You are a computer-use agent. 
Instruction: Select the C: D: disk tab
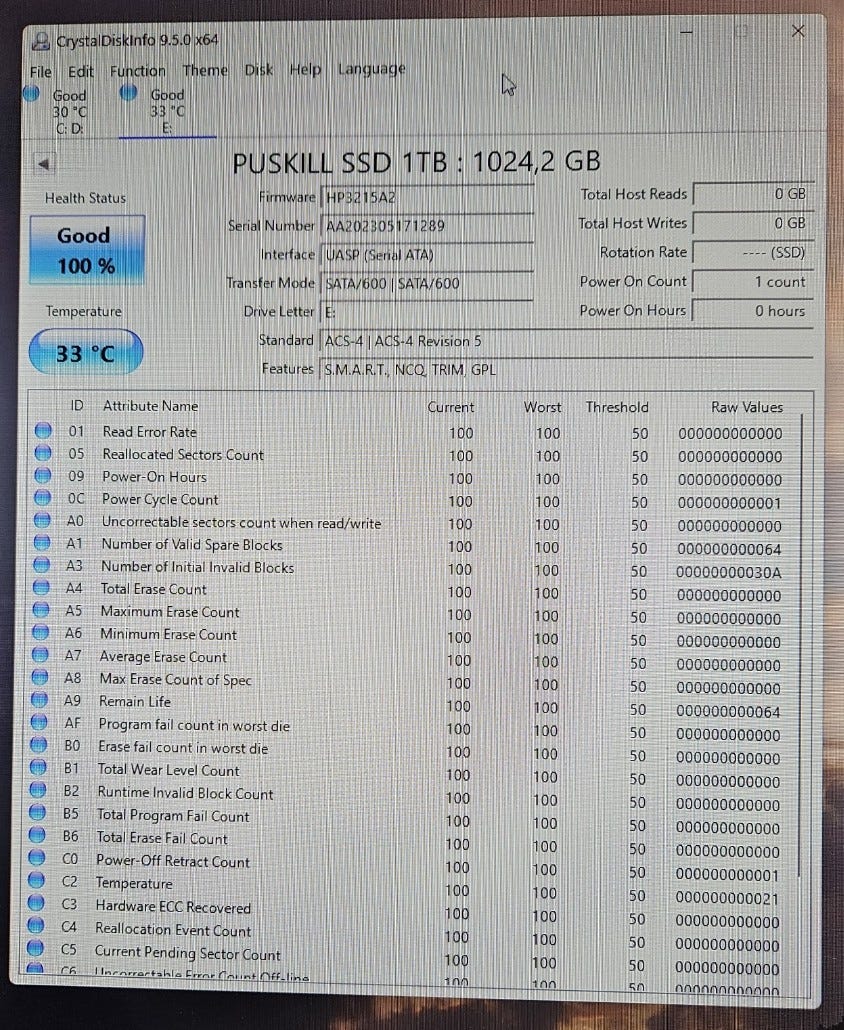58,111
